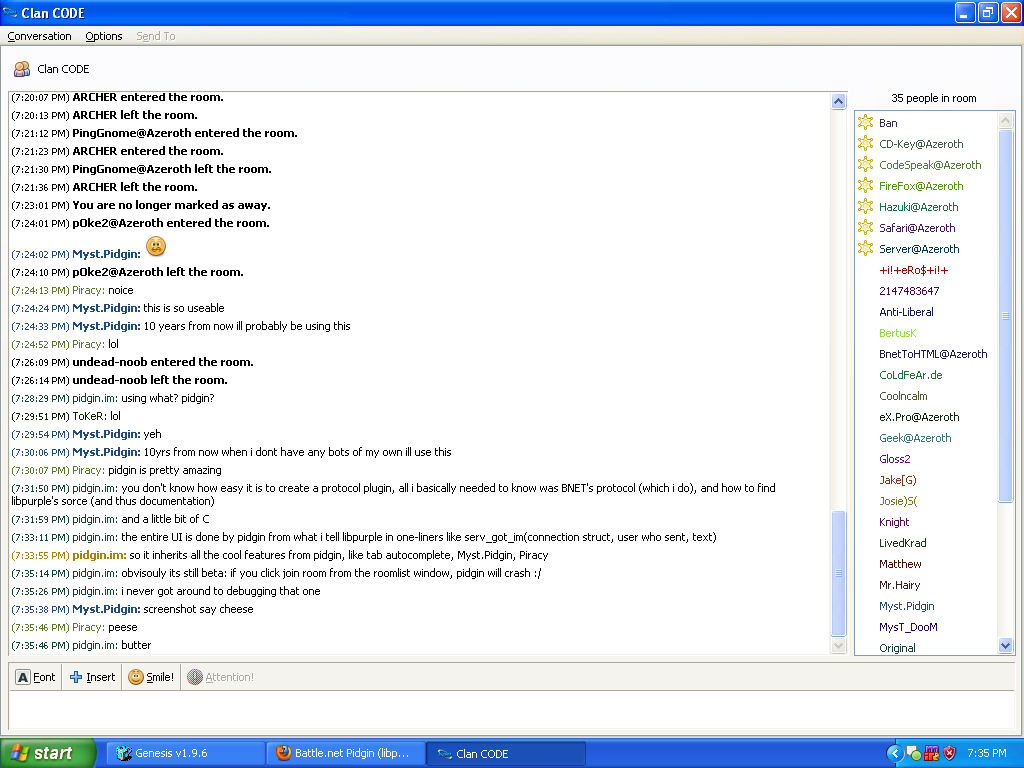Open the Smile emoticon picker
This screenshot has height=768, width=1024.
click(x=151, y=677)
